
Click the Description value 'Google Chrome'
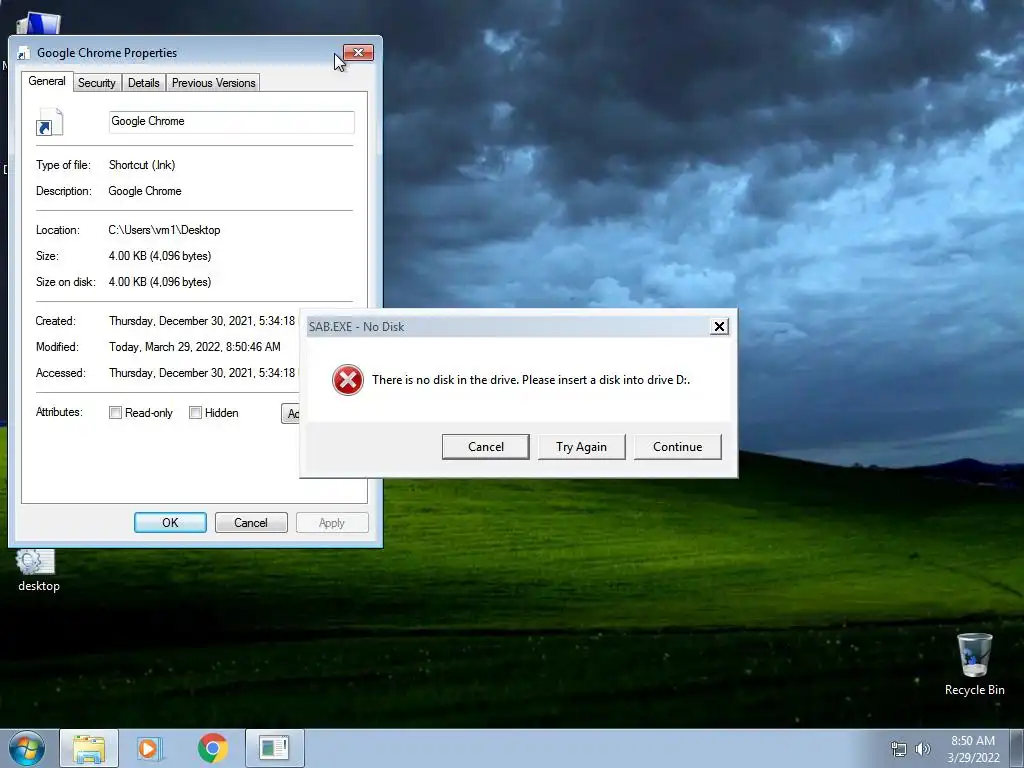[x=145, y=191]
